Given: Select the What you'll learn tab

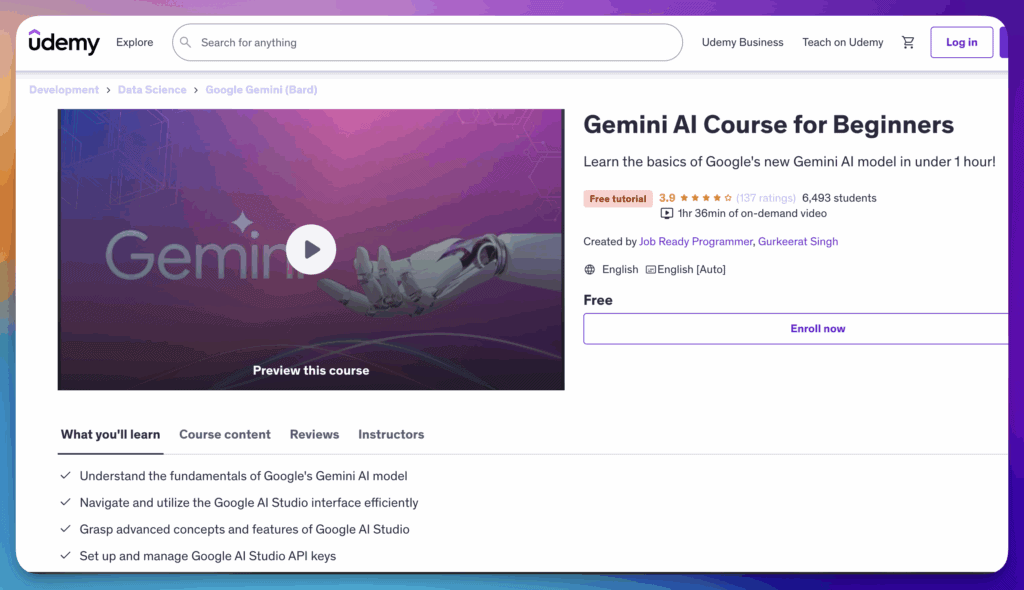Looking at the screenshot, I should 110,434.
